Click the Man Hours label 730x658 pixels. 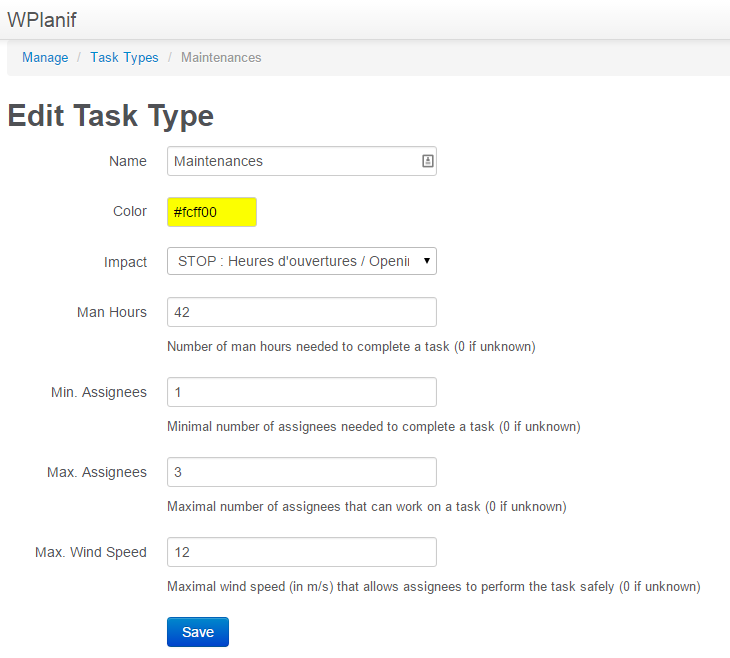112,312
